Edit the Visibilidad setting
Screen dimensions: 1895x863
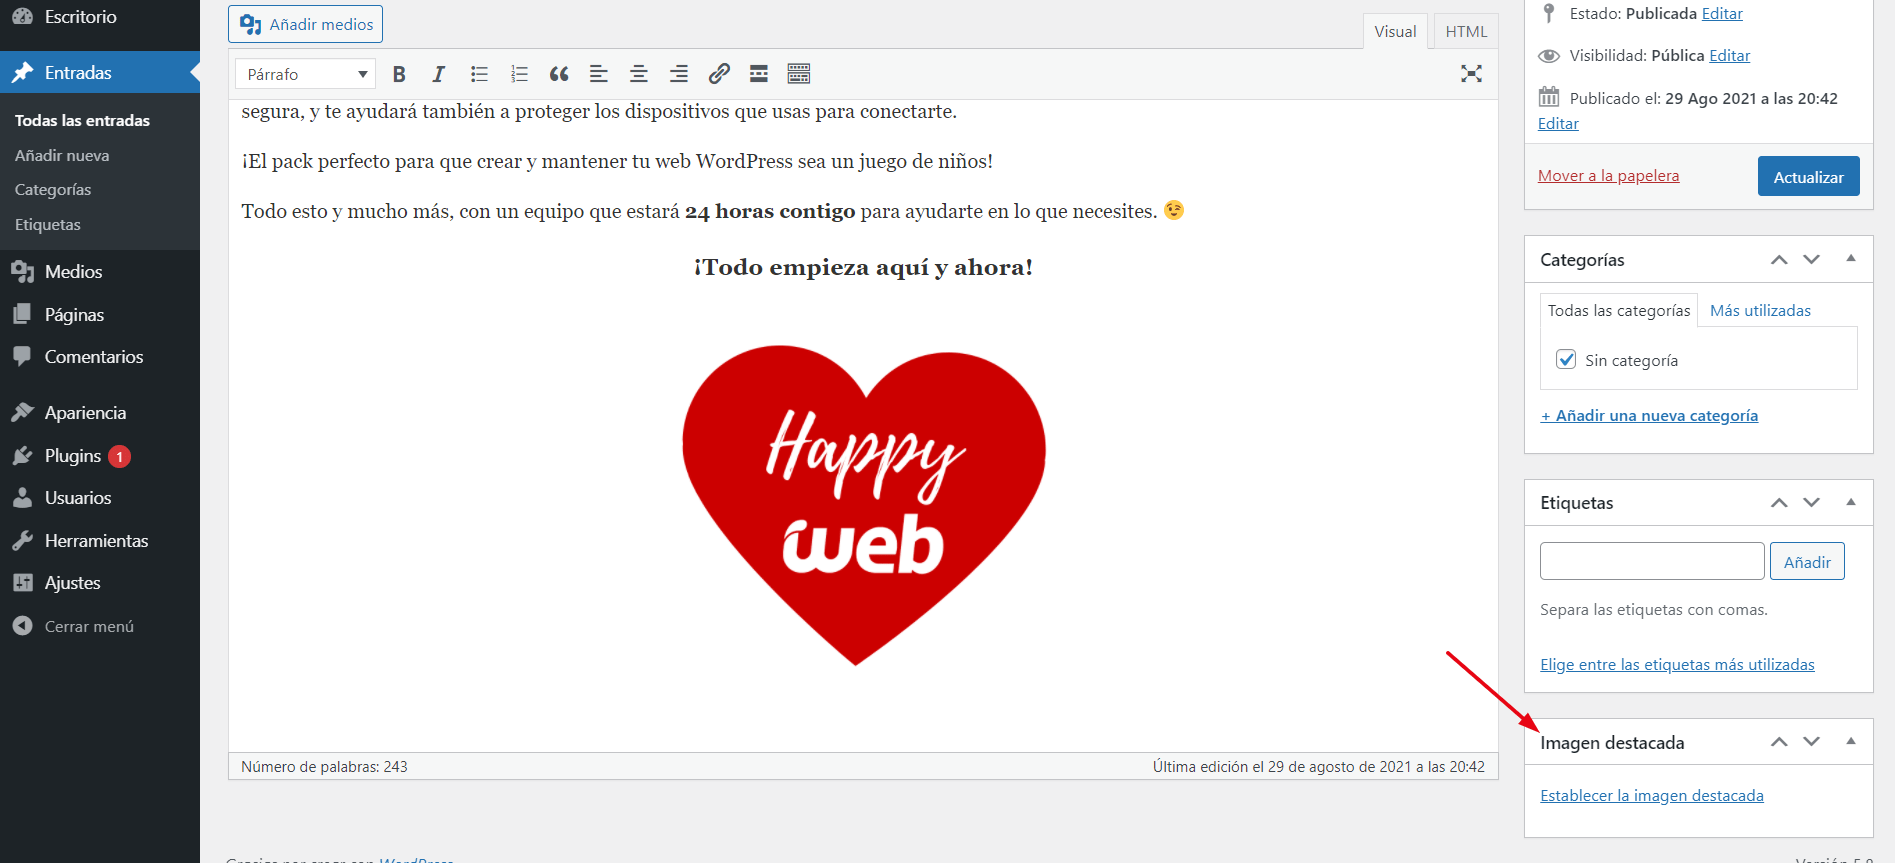(x=1729, y=56)
